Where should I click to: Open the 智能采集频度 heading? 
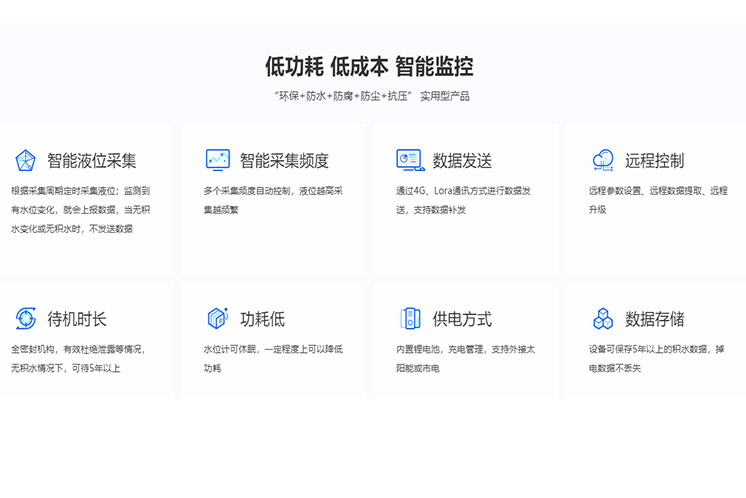[x=284, y=161]
